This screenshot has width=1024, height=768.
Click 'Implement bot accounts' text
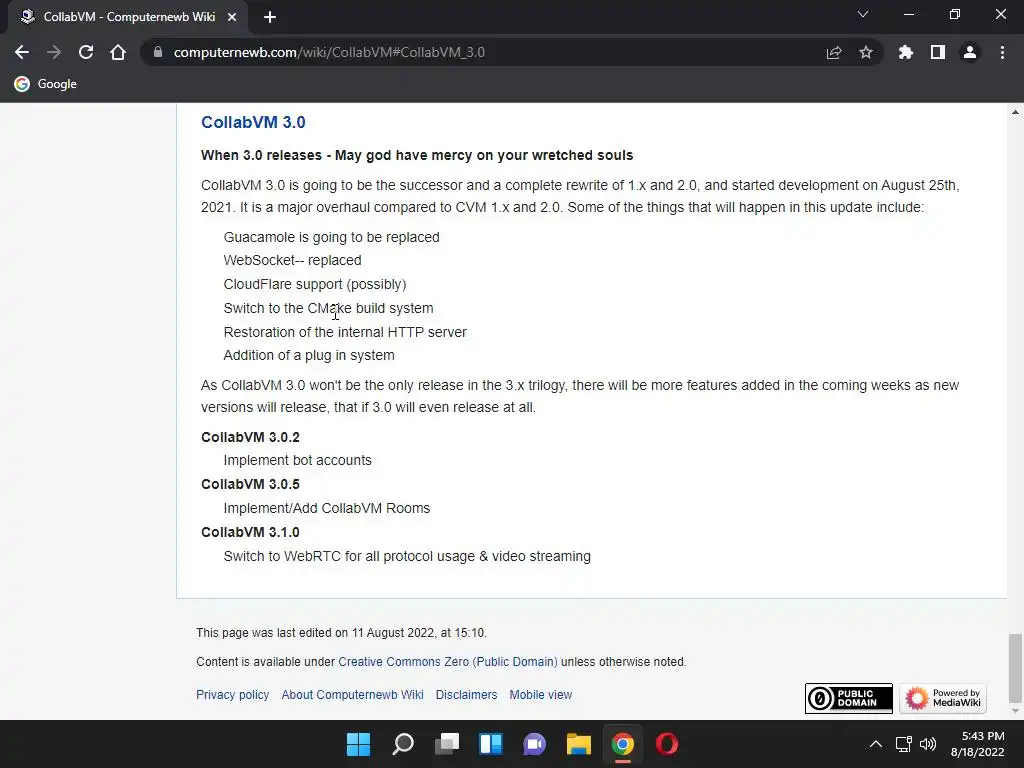click(297, 460)
